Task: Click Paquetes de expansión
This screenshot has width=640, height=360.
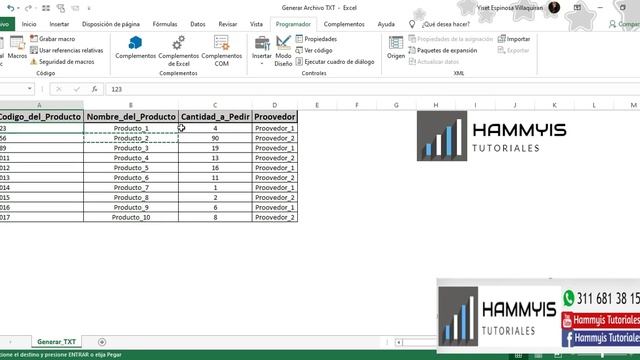Action: click(x=442, y=50)
